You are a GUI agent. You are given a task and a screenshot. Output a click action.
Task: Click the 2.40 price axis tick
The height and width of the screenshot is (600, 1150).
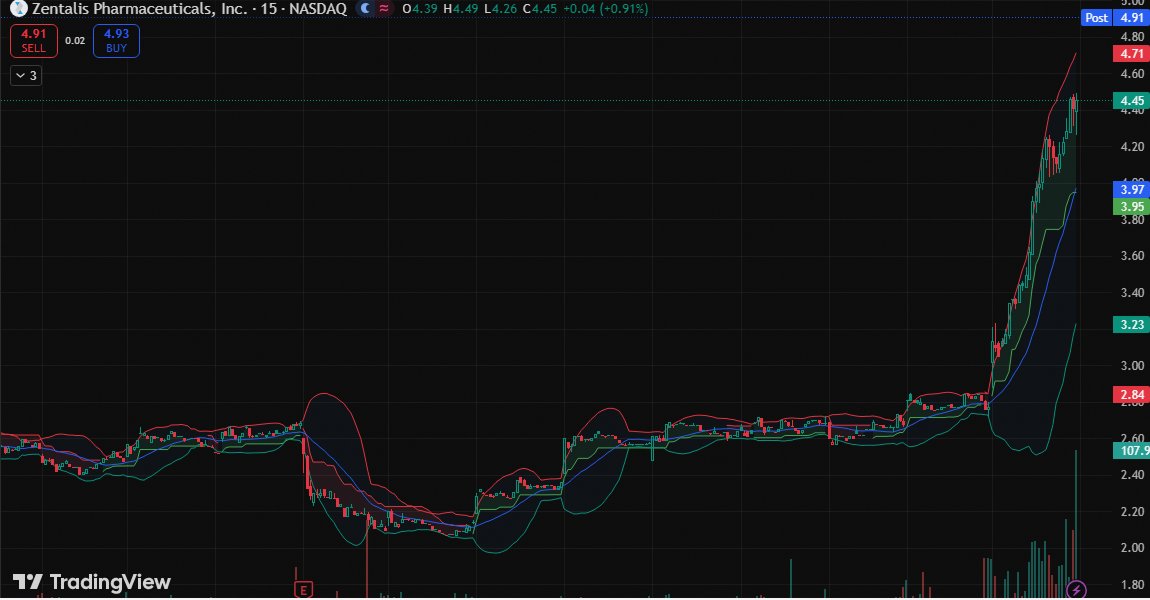(x=1132, y=475)
